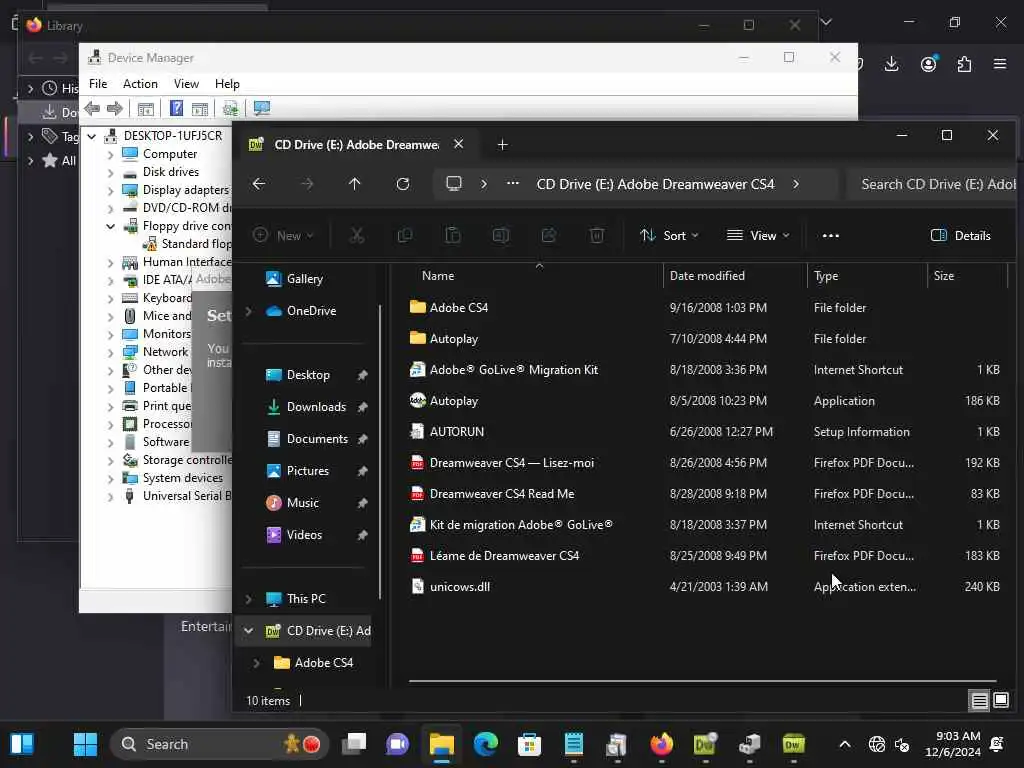Viewport: 1024px width, 768px height.
Task: Expand Display adapters node
Action: click(x=110, y=191)
